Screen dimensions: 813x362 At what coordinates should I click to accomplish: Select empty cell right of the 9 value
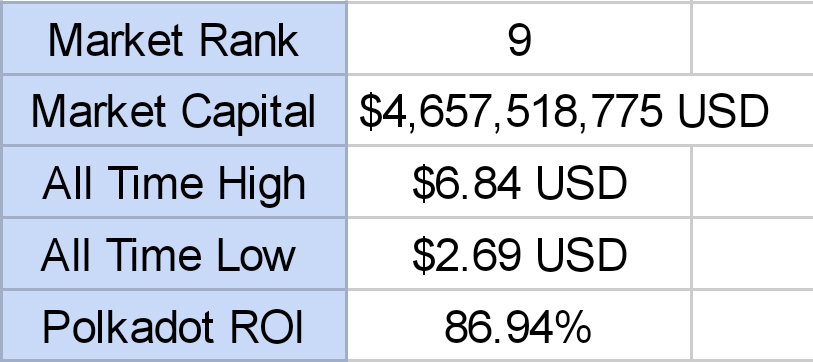click(x=753, y=39)
